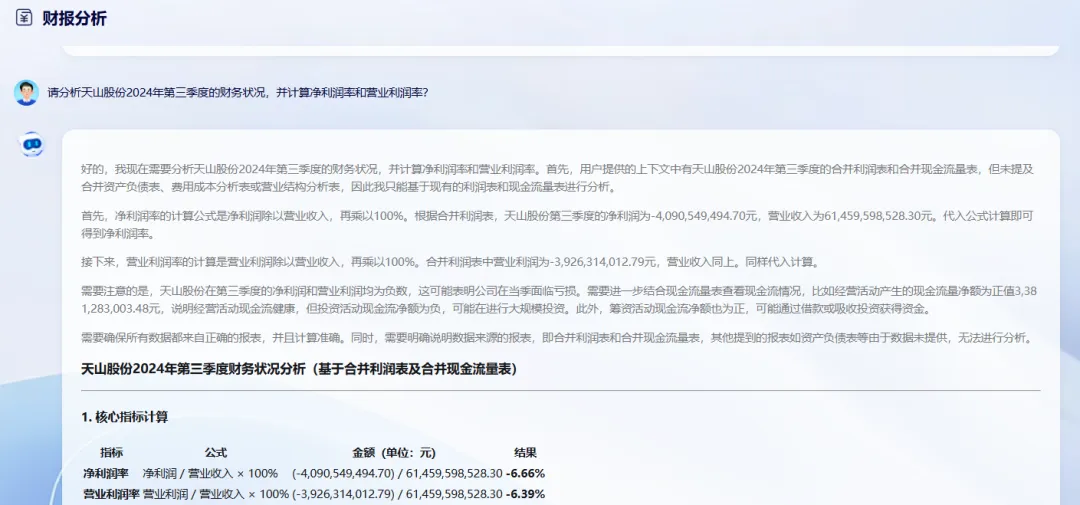Viewport: 1080px width, 505px height.
Task: Click the amount (-4,090,549,494.70) / 61,459,598,528.30
Action: [x=397, y=473]
